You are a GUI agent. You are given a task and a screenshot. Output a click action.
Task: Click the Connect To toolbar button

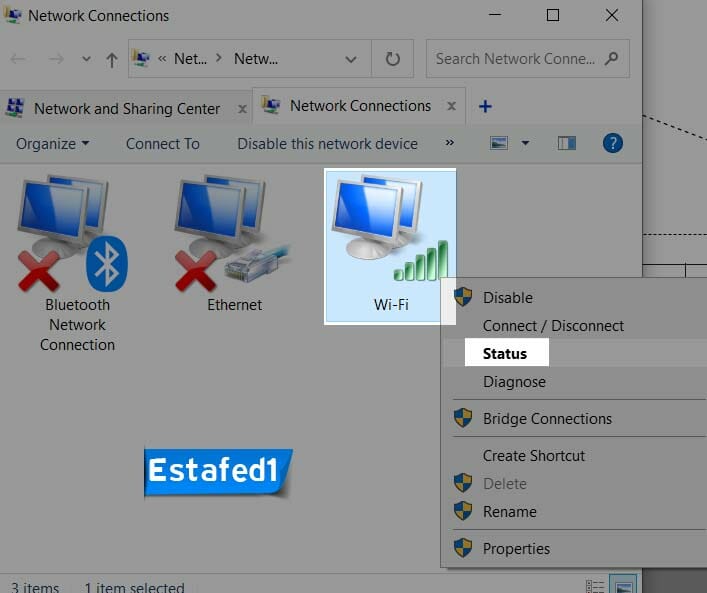click(162, 143)
